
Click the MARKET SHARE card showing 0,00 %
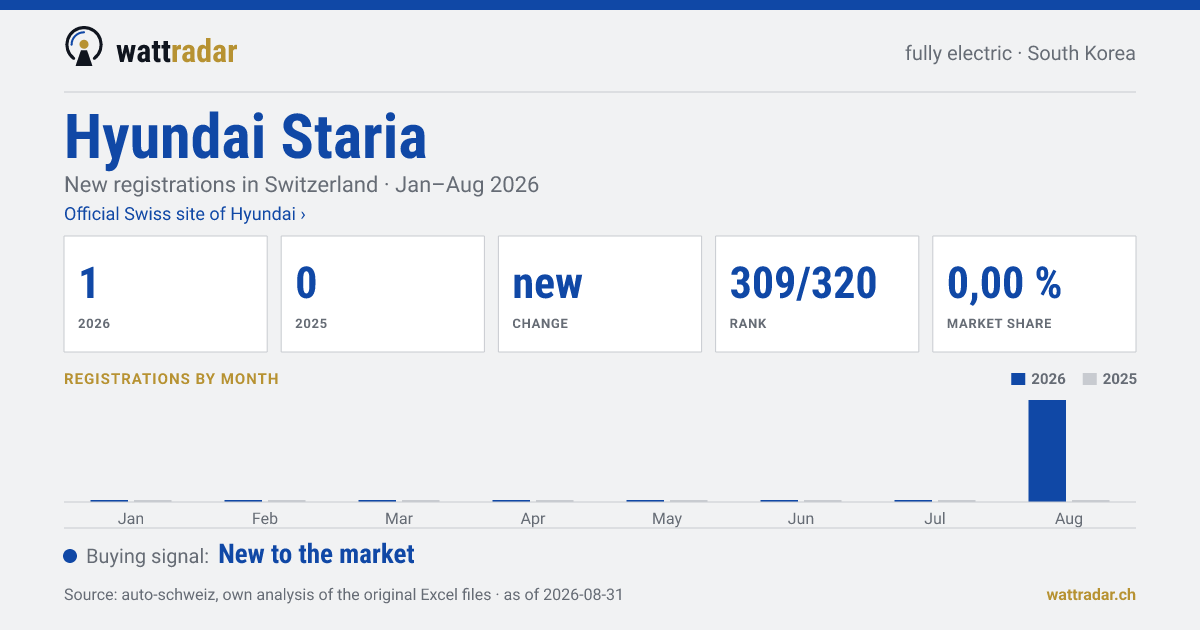[1034, 294]
